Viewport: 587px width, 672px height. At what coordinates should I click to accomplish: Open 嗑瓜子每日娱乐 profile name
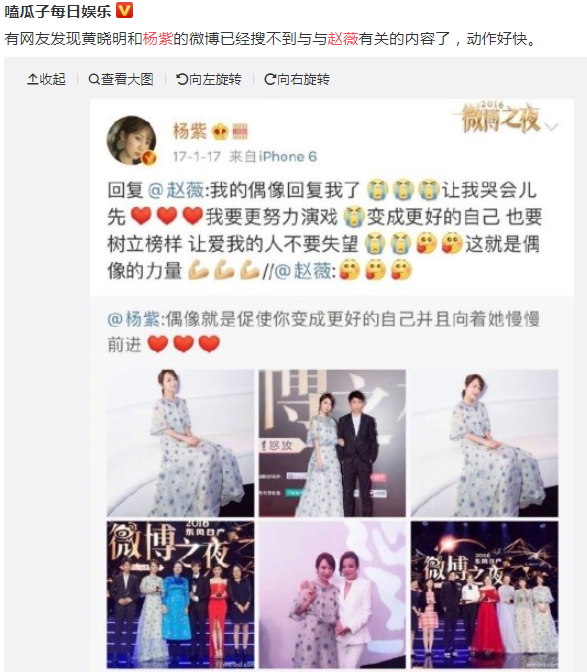click(58, 11)
